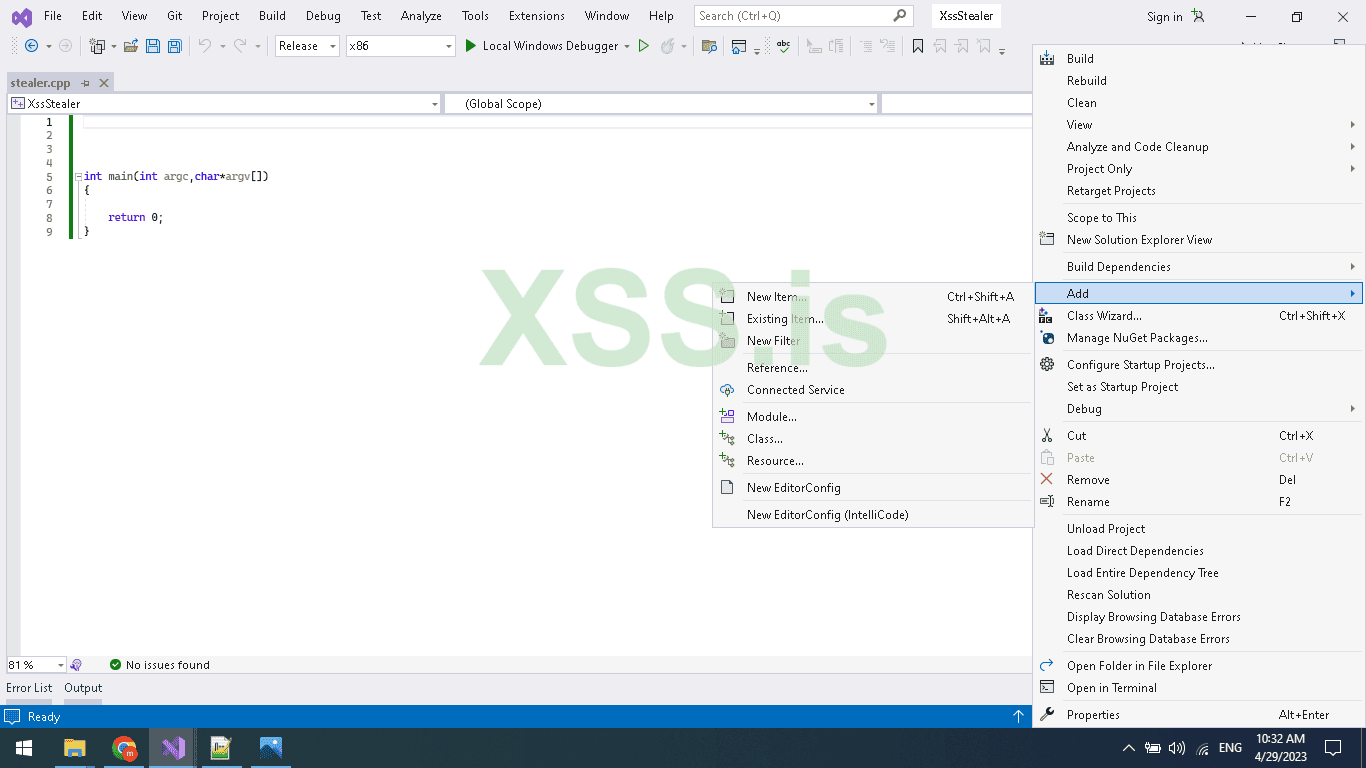
Task: Click the Redo arrow in the toolbar
Action: coord(240,46)
